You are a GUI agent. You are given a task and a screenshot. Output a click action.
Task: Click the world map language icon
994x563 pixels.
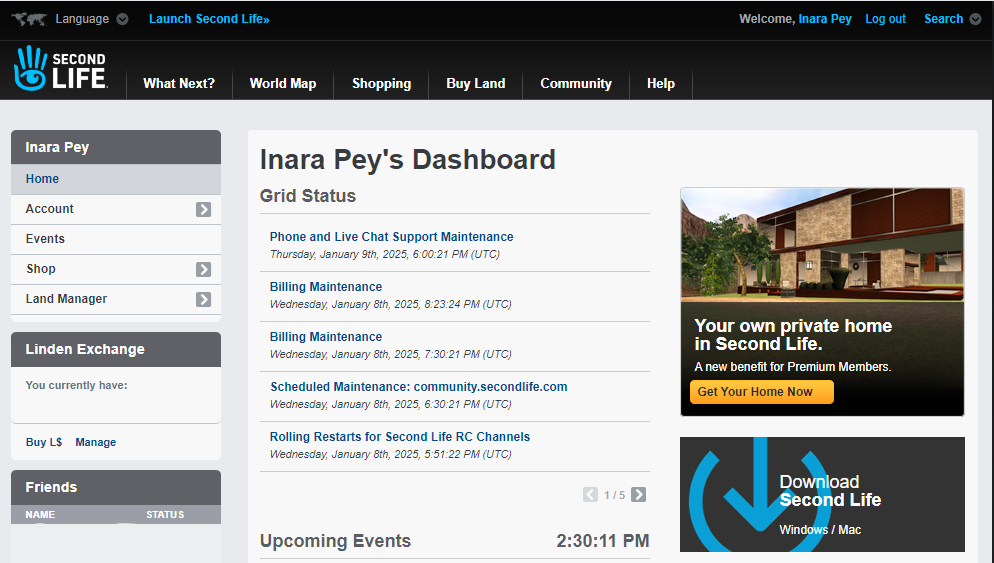pos(28,19)
